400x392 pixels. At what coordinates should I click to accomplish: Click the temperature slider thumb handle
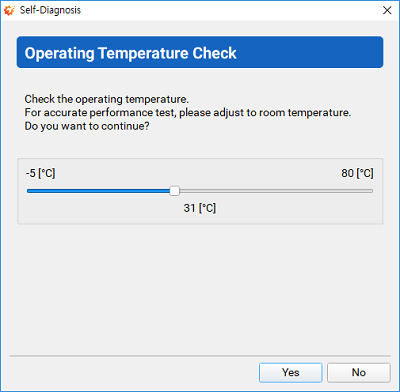175,191
